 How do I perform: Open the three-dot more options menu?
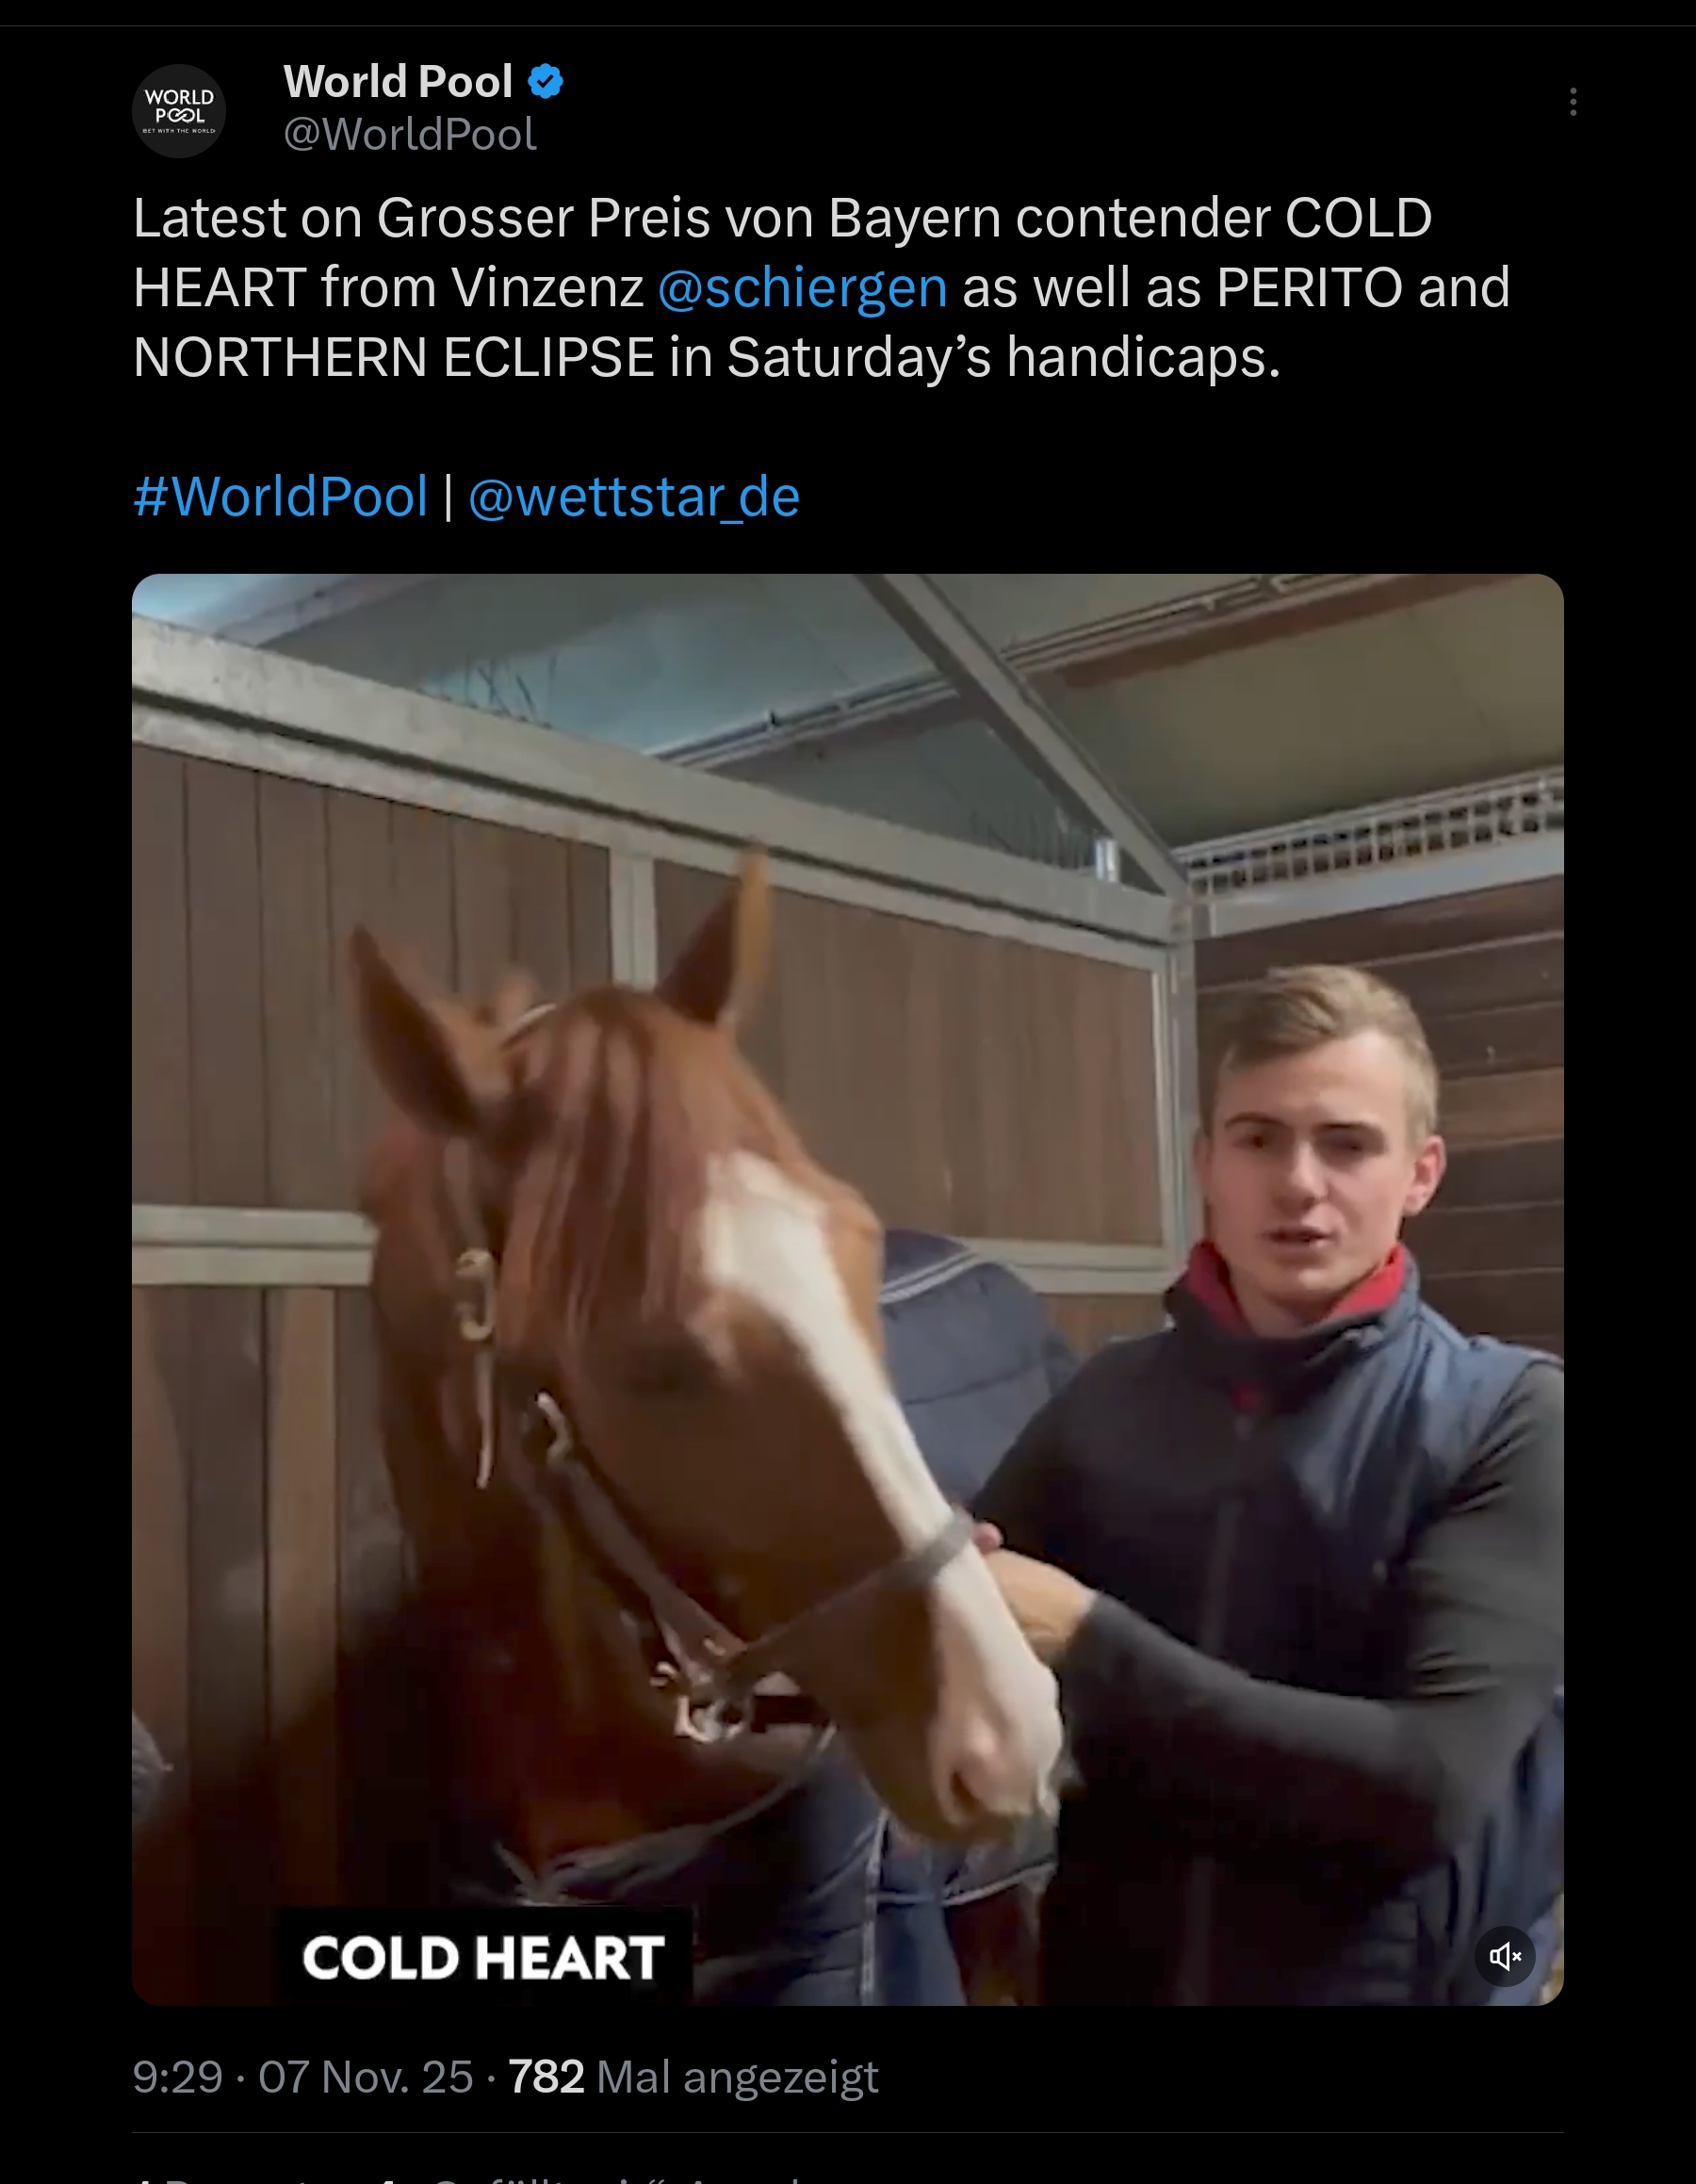(x=1573, y=102)
